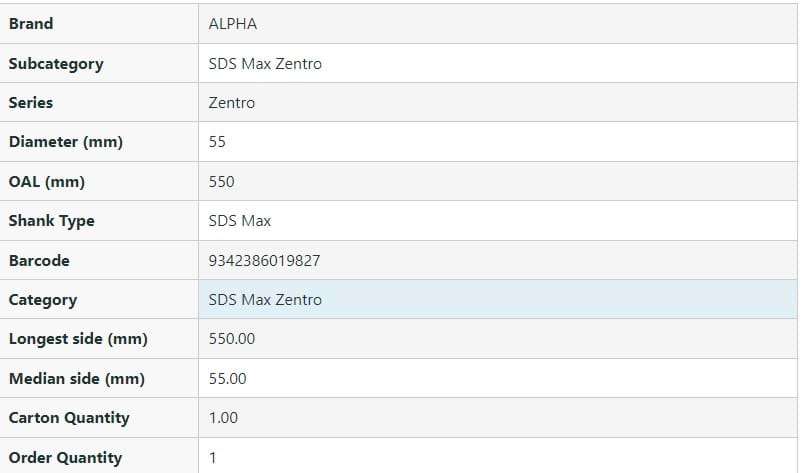Screen dimensions: 805x473
Task: Click the OAL value 550
Action: pos(221,182)
